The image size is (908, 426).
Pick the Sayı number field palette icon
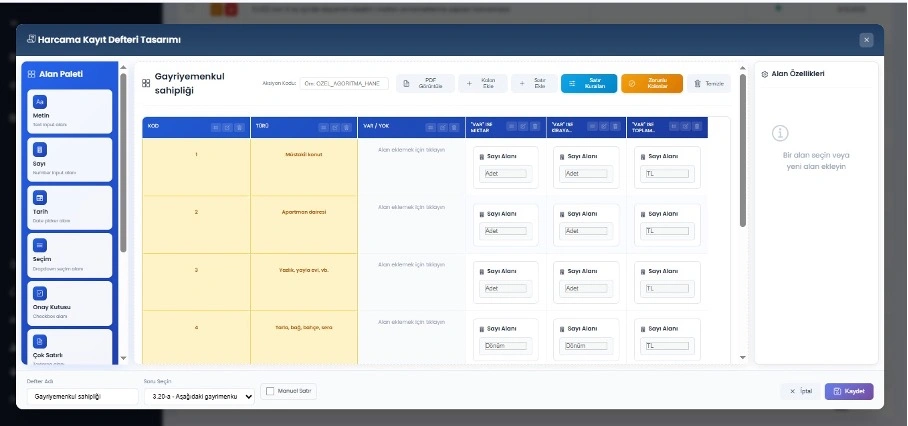(41, 149)
